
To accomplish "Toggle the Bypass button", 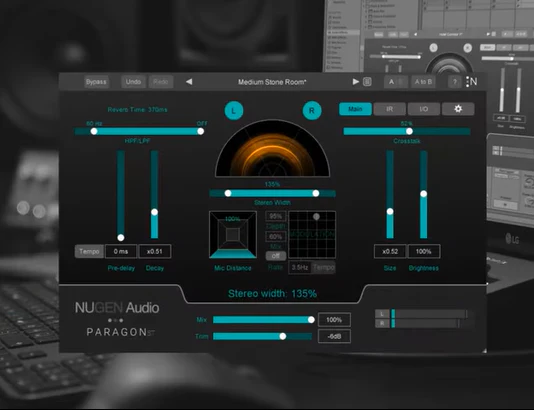I will (x=96, y=82).
